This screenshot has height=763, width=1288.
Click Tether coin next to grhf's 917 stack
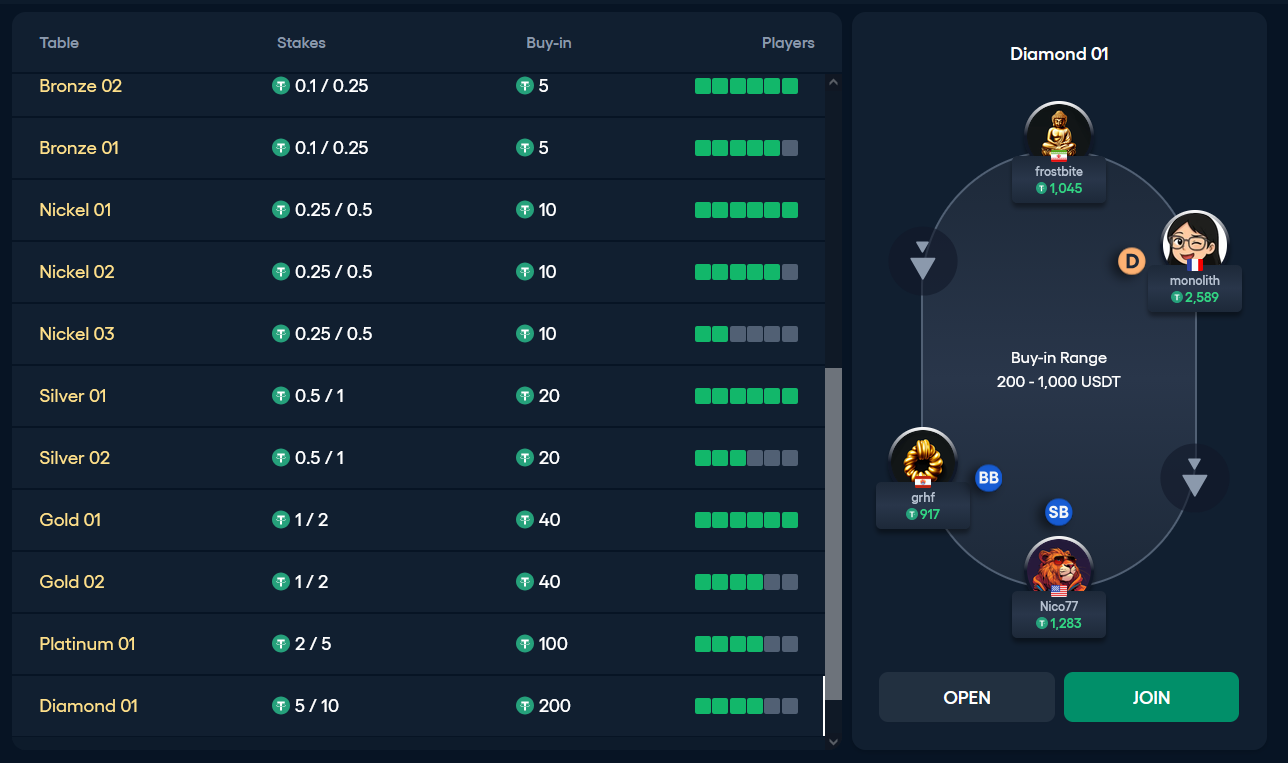click(911, 514)
